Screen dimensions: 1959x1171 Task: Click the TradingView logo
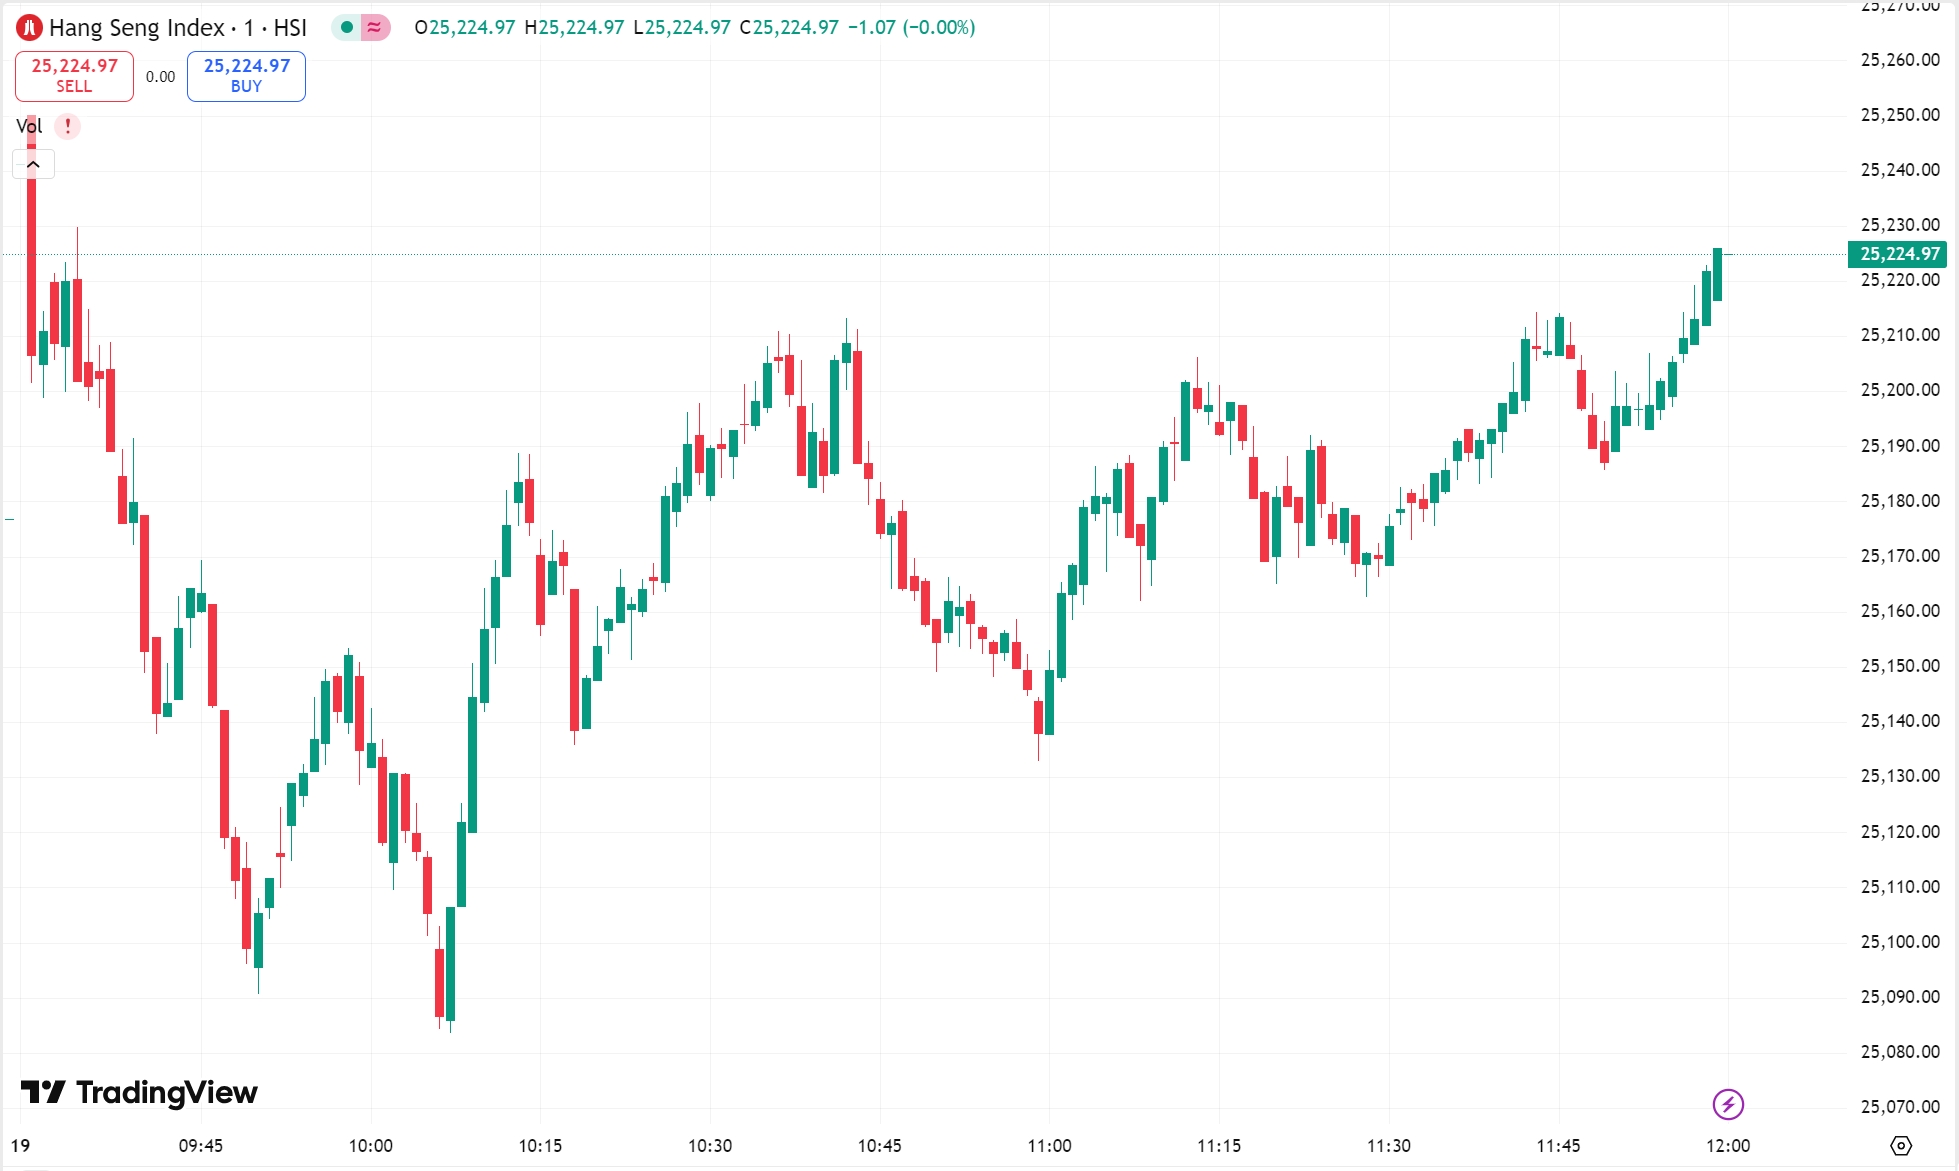coord(139,1092)
